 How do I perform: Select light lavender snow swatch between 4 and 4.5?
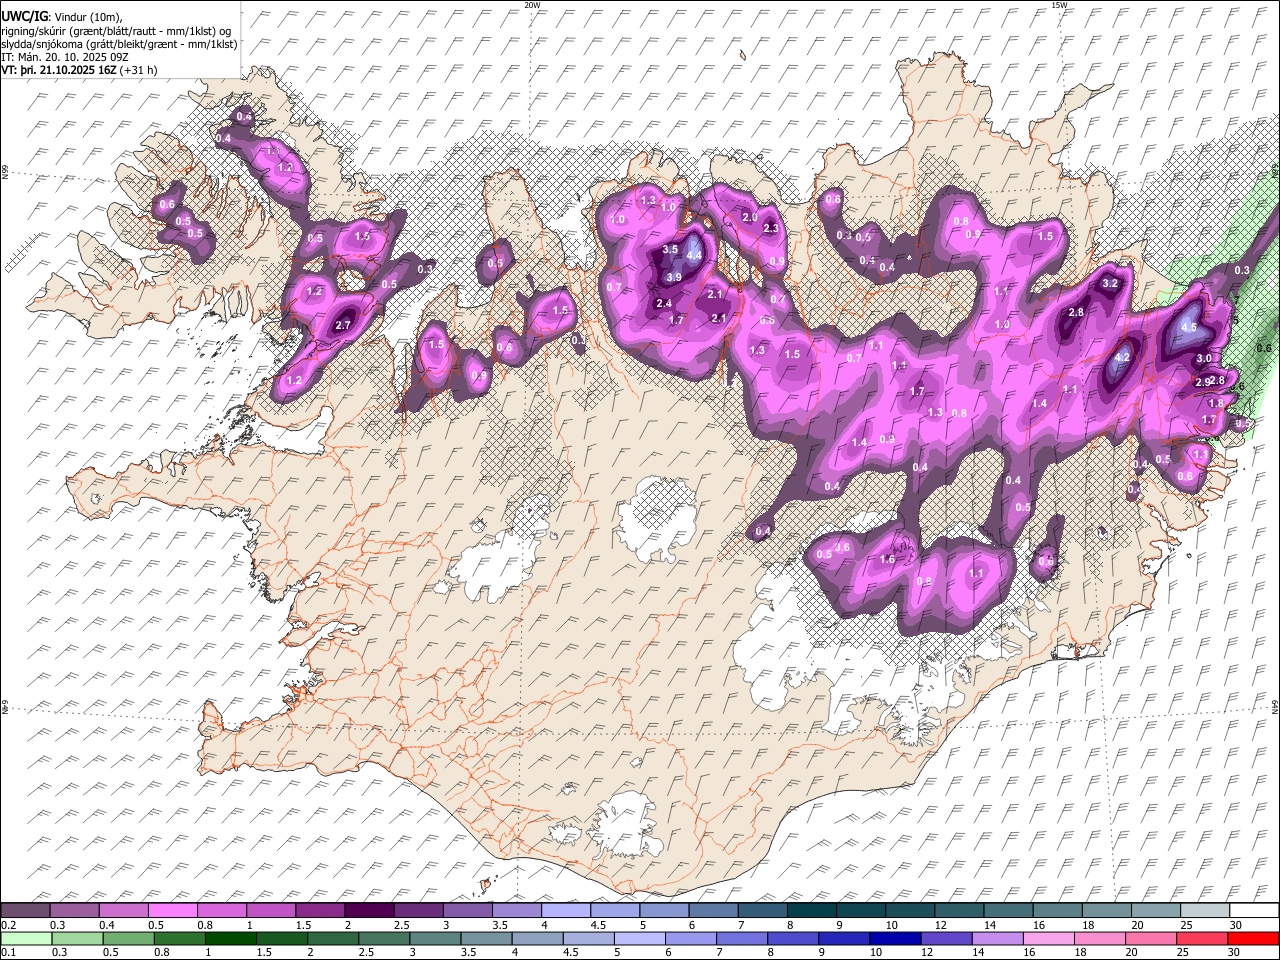point(564,910)
